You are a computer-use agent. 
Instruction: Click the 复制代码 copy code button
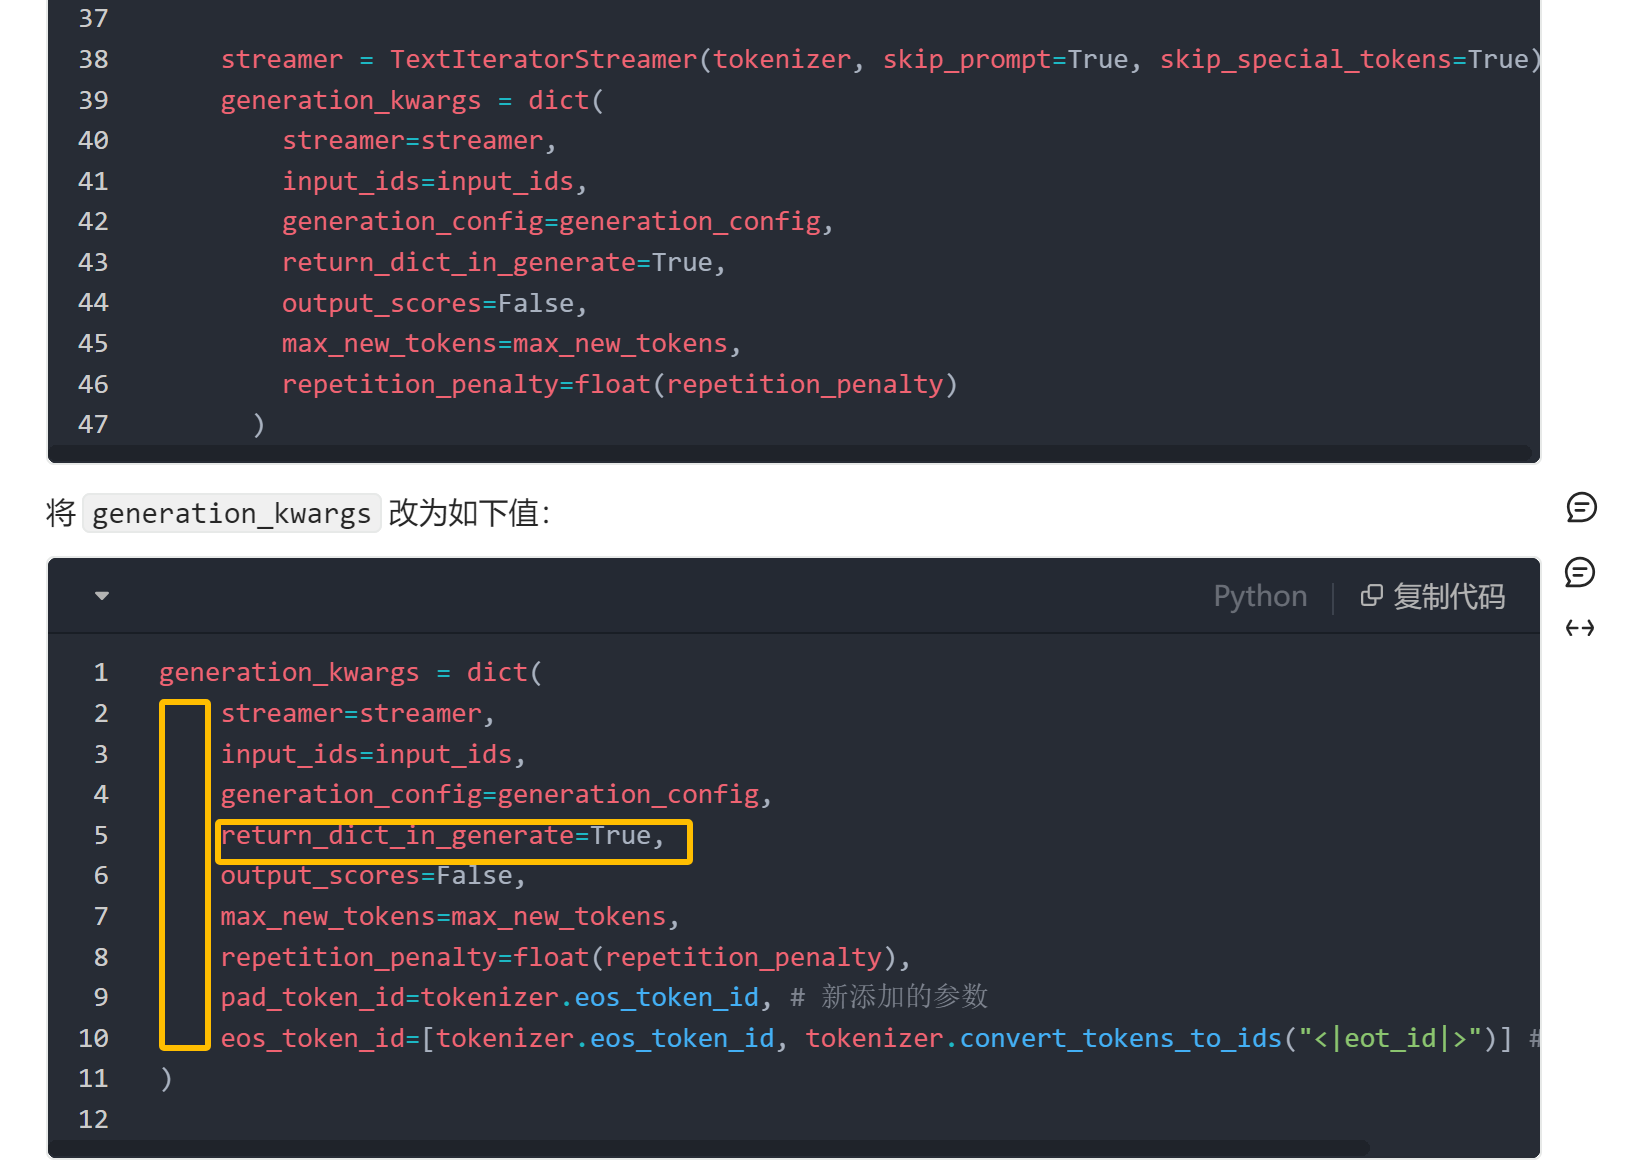click(1432, 597)
